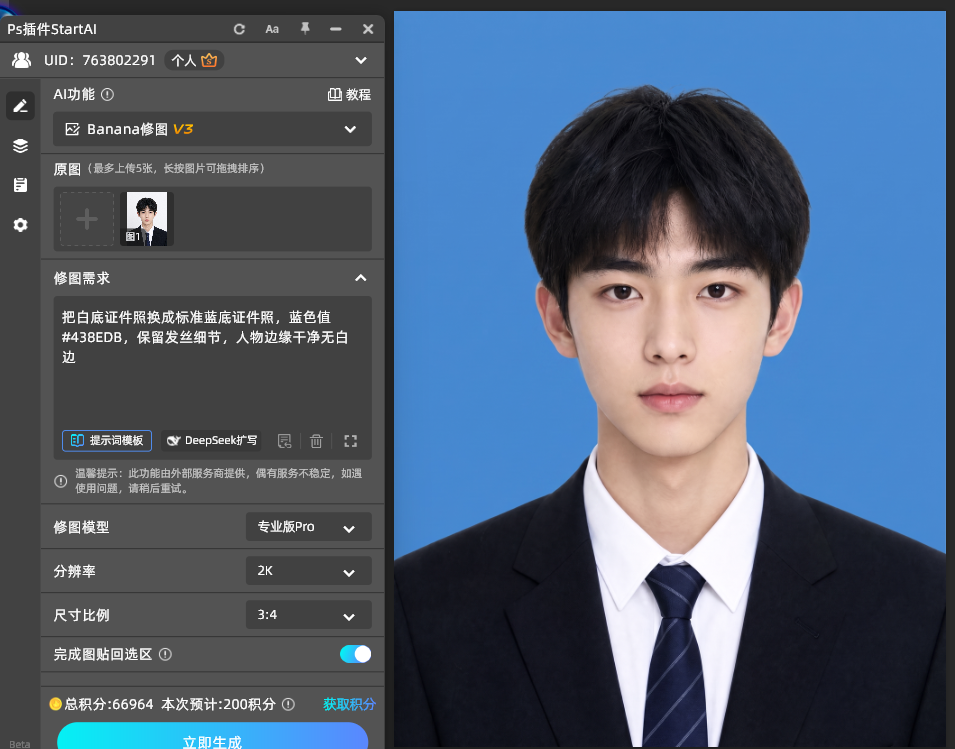Screen dimensions: 955x749
Task: Click the 立即生成 generate button
Action: coord(213,736)
